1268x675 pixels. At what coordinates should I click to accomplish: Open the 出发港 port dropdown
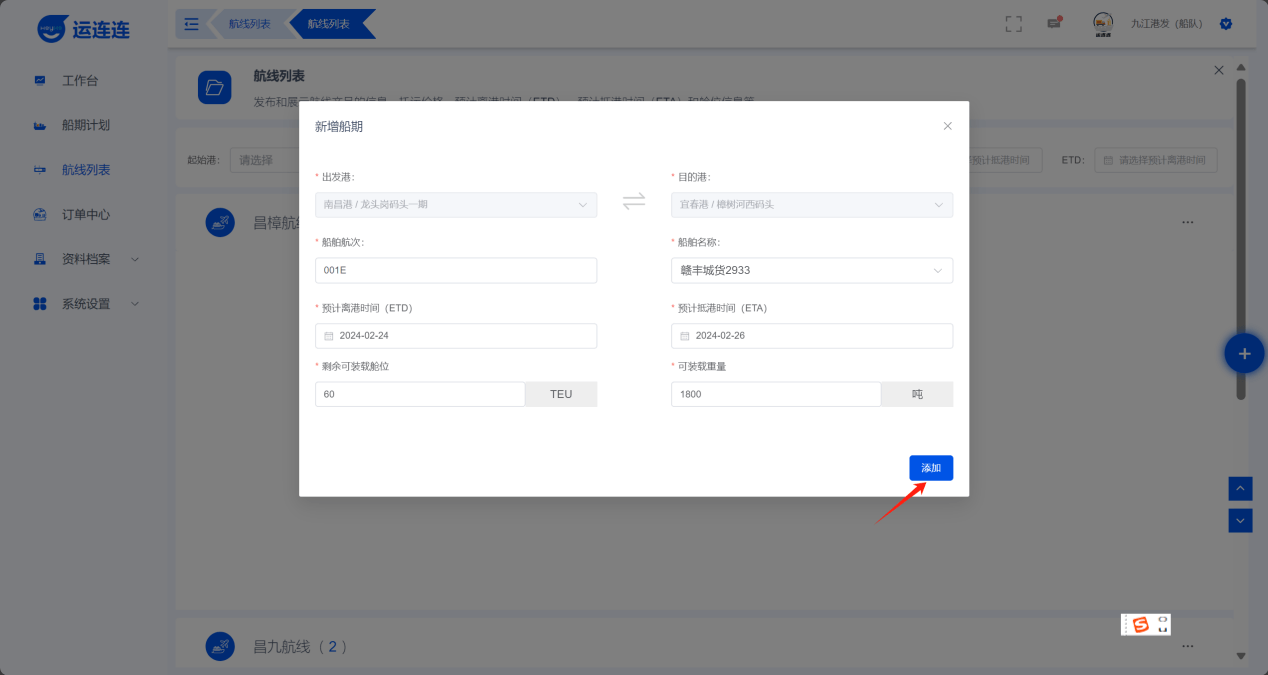tap(455, 205)
